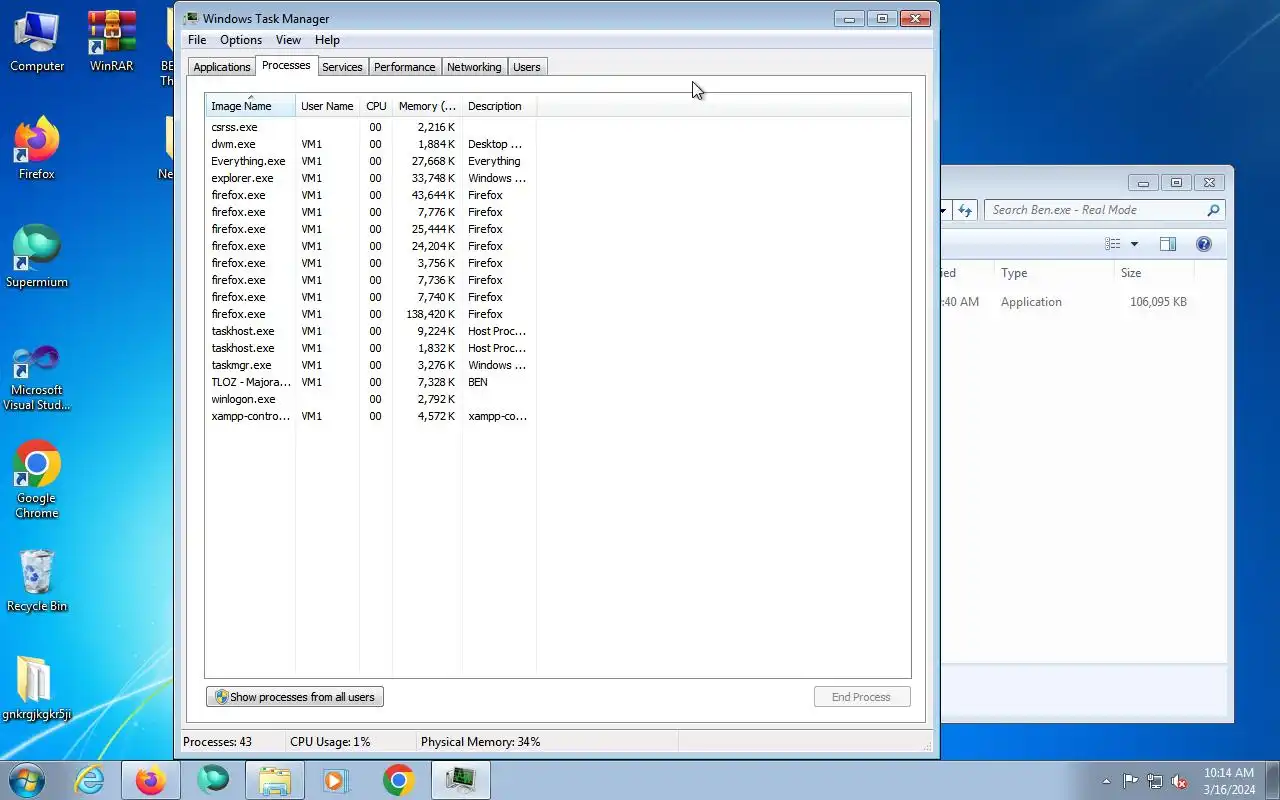Click the Show desktop strip on the taskbar

pos(1273,781)
